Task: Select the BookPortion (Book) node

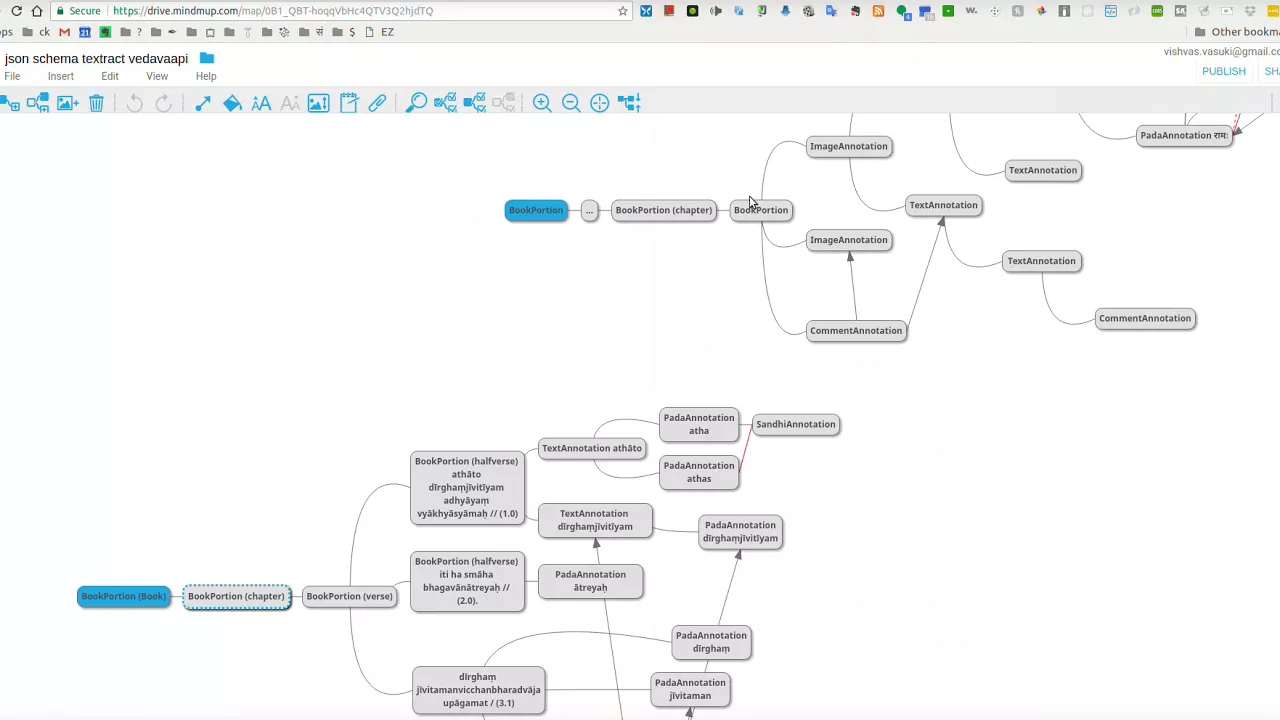Action: pyautogui.click(x=124, y=596)
